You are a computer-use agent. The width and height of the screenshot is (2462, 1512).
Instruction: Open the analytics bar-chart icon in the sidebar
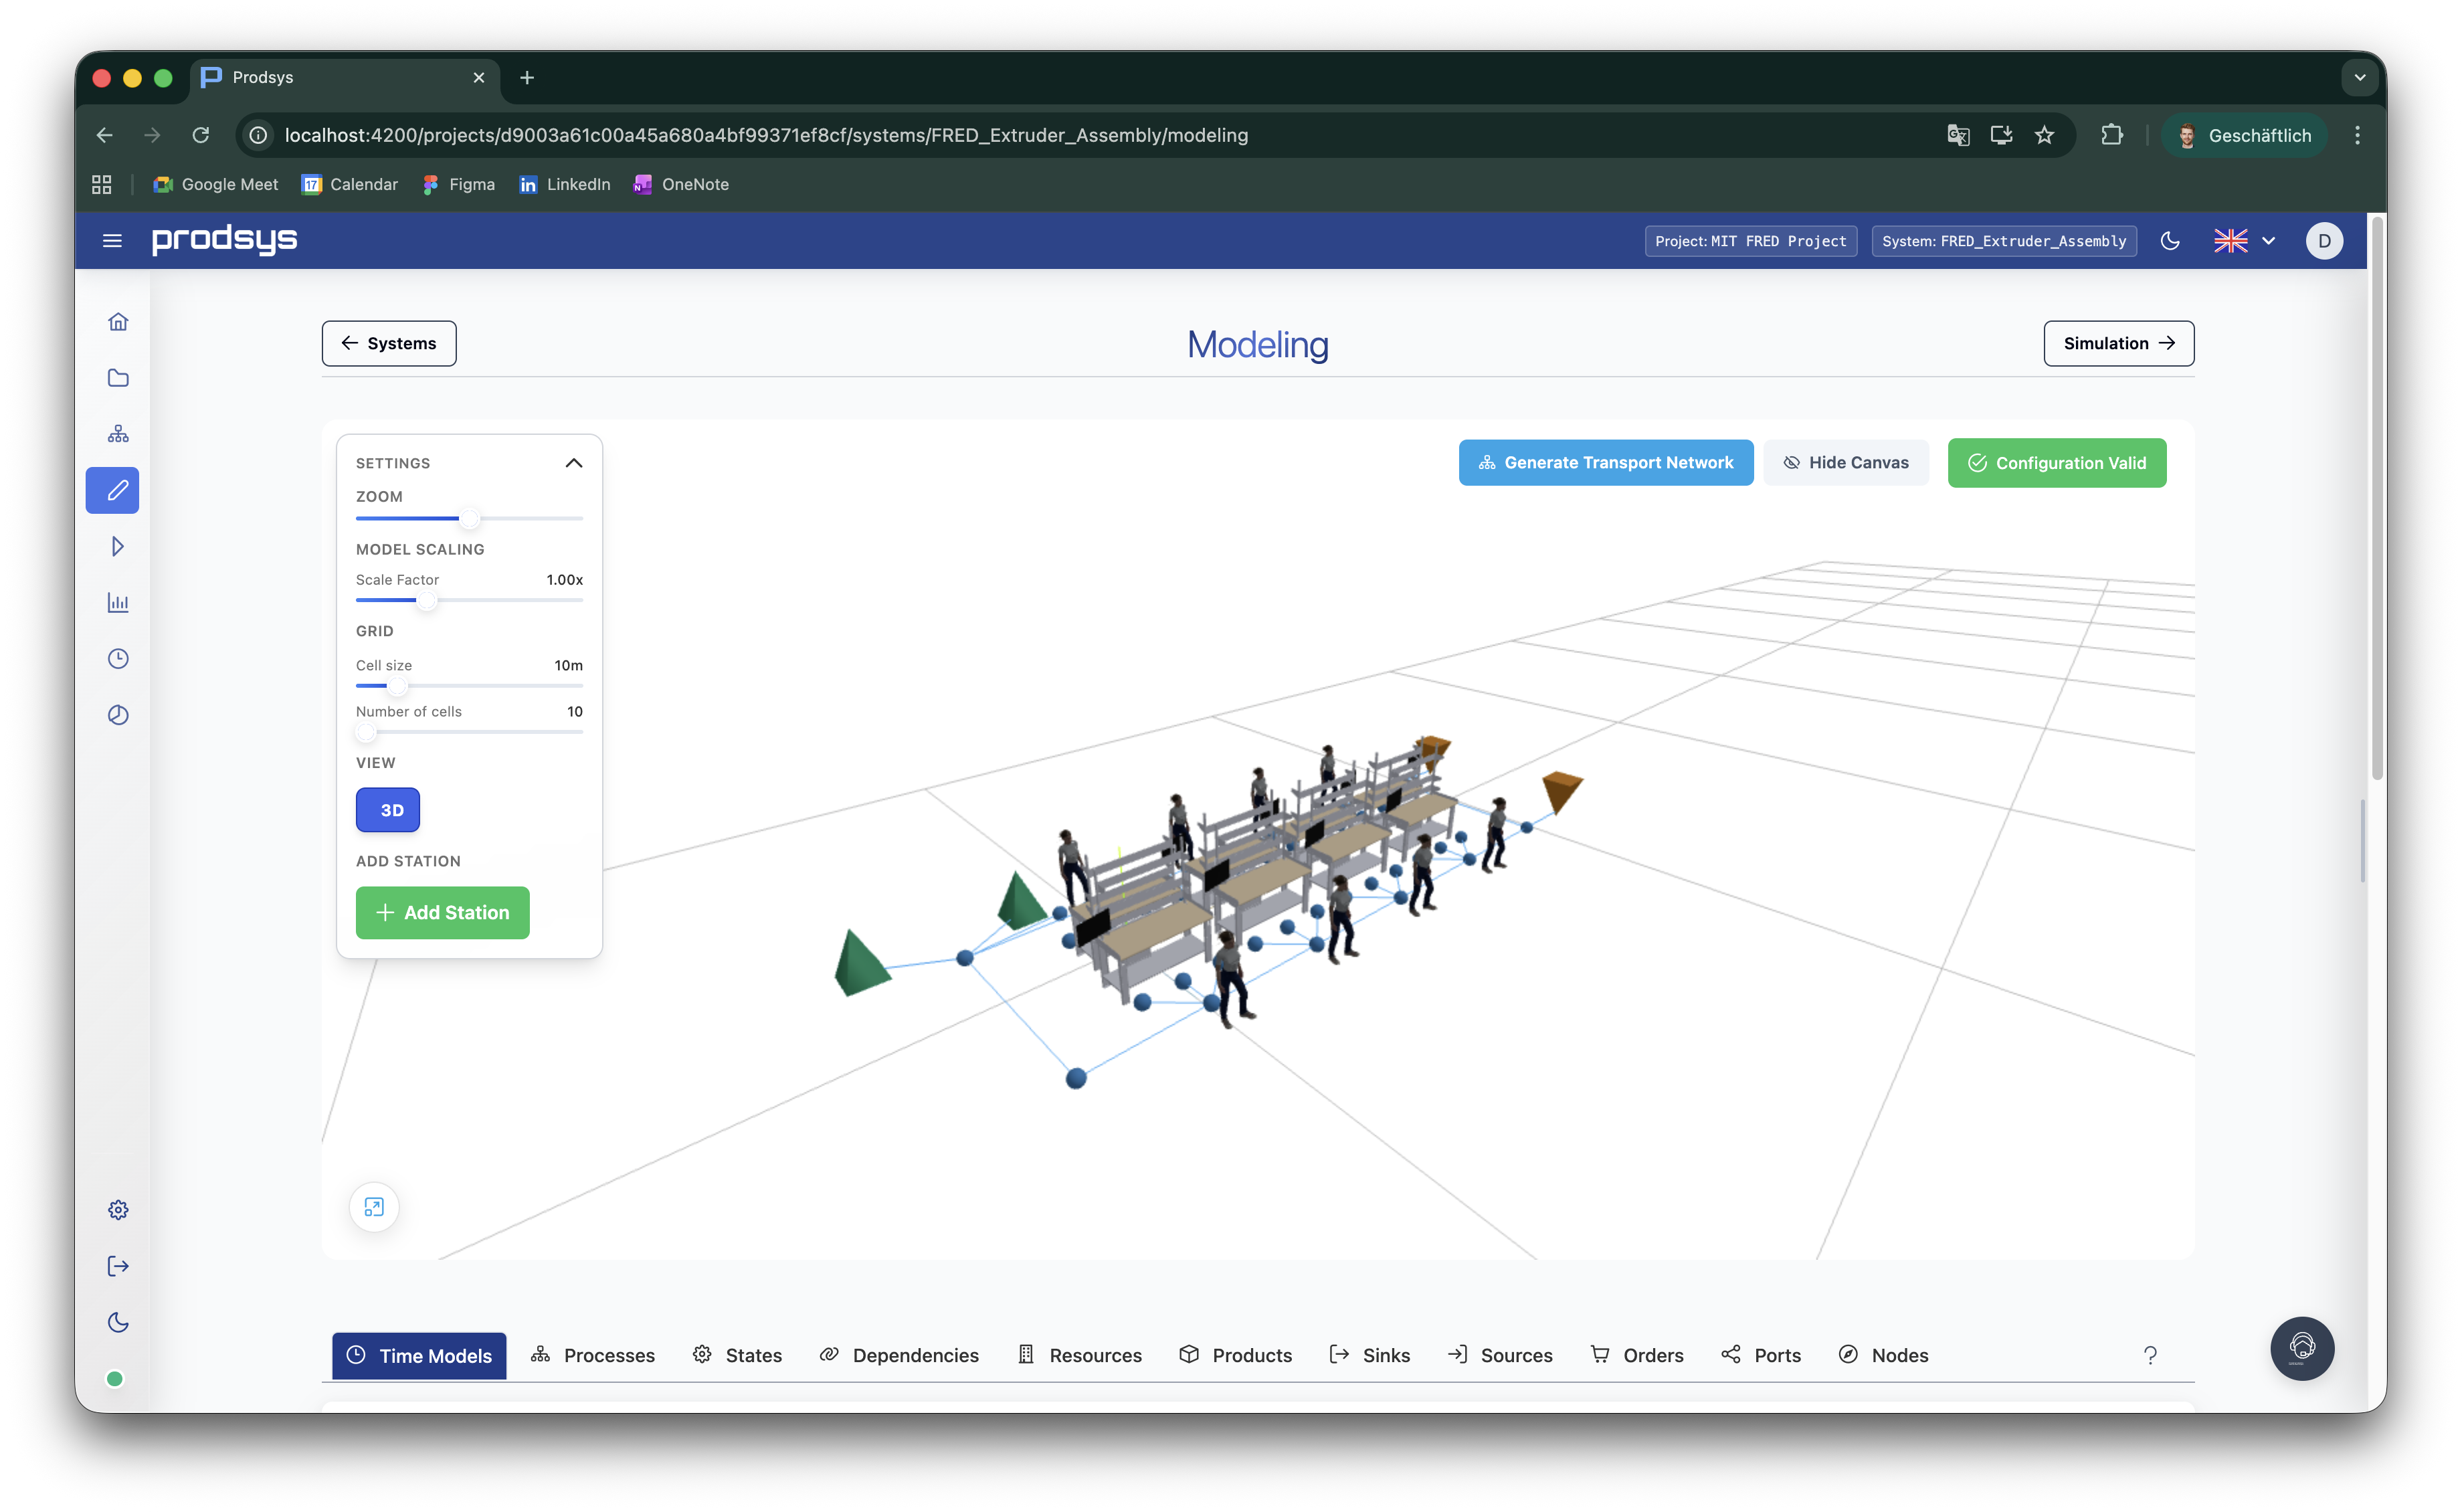click(117, 602)
